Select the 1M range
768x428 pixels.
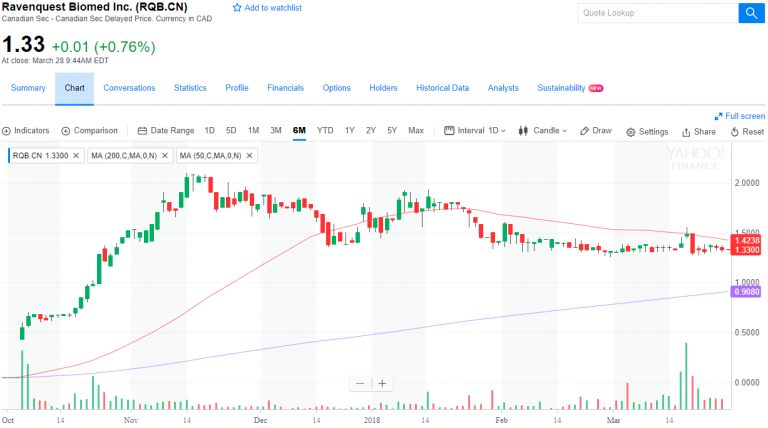(x=253, y=131)
